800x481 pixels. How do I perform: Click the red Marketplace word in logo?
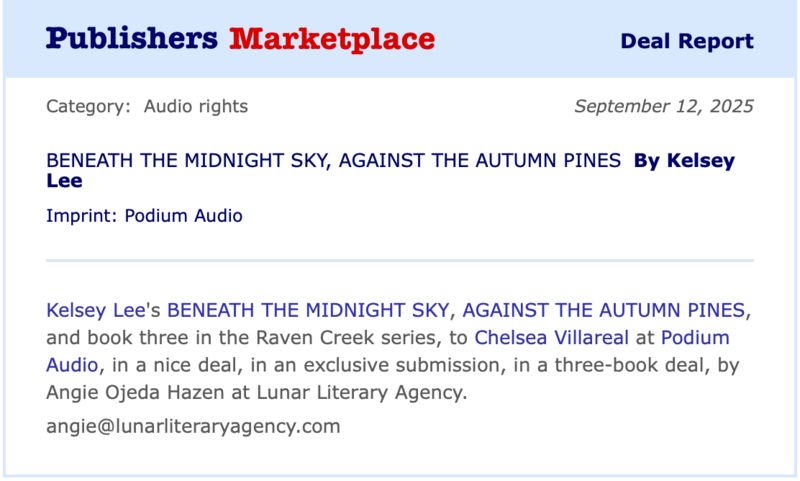tap(332, 39)
